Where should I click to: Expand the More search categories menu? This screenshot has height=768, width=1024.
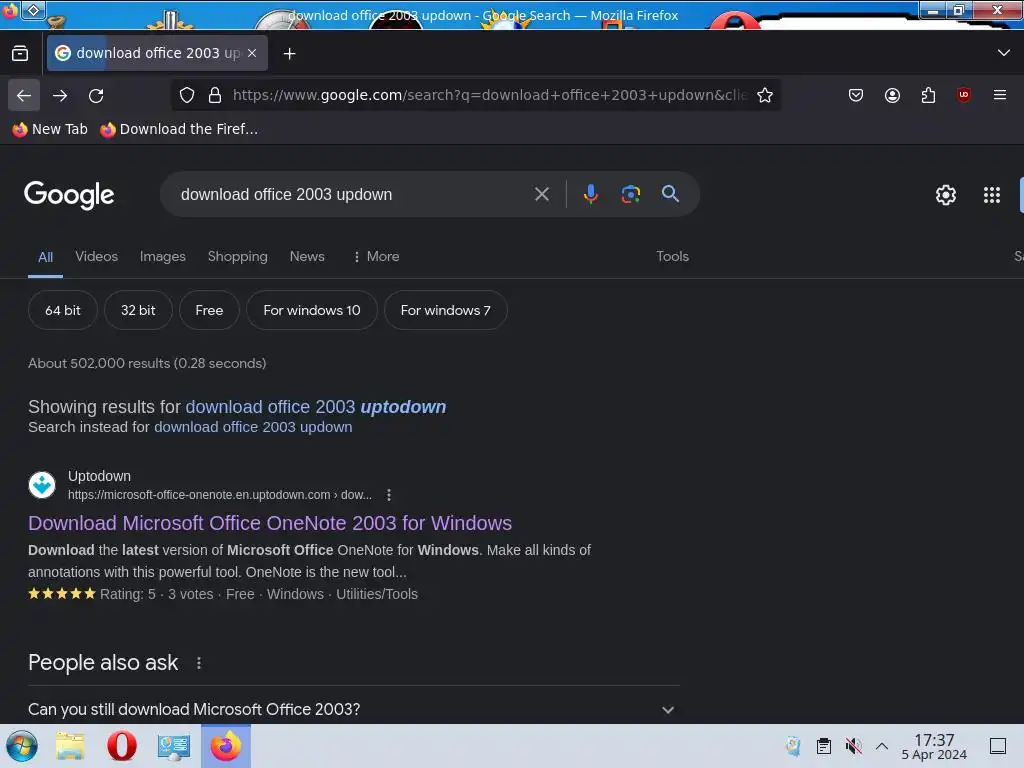pyautogui.click(x=376, y=256)
